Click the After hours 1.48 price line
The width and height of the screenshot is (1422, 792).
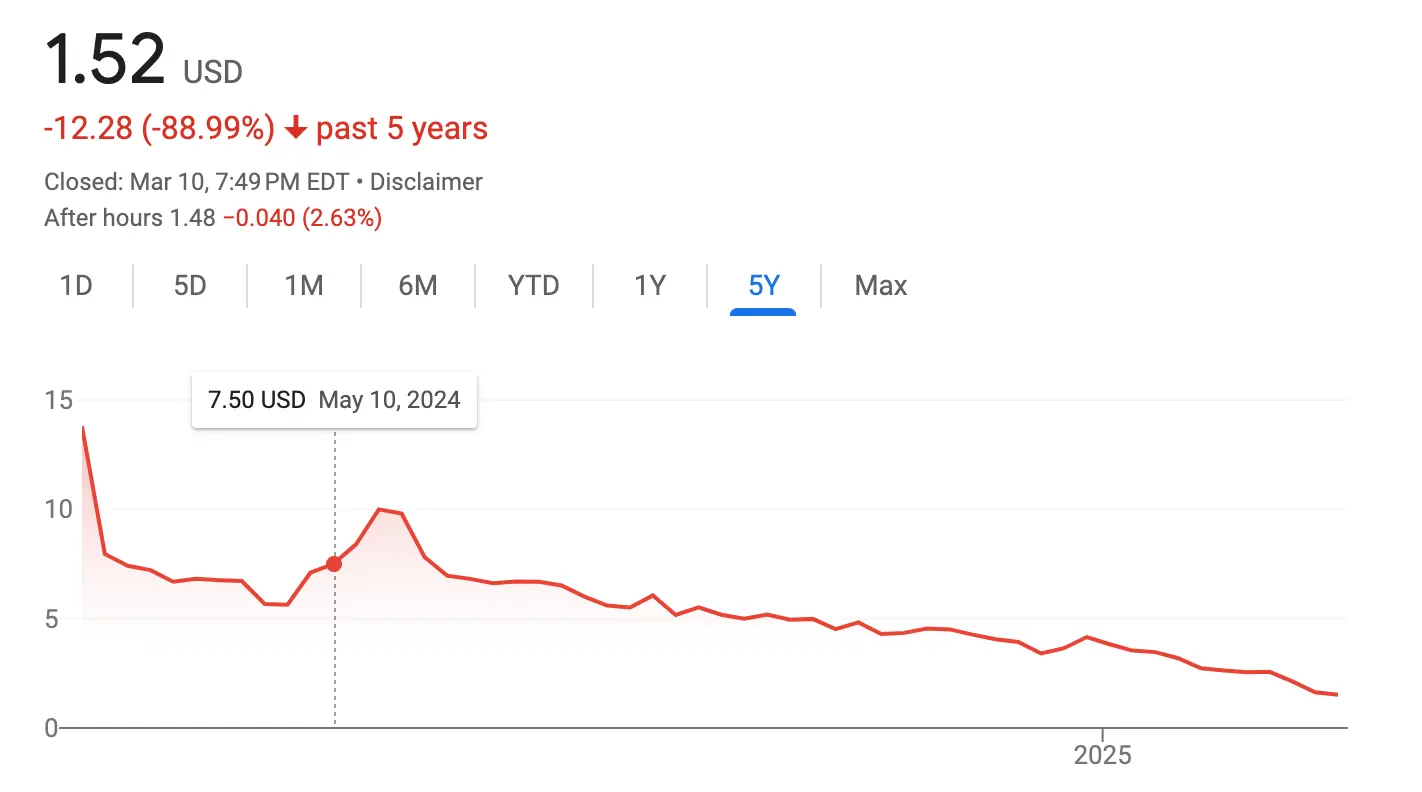tap(213, 218)
